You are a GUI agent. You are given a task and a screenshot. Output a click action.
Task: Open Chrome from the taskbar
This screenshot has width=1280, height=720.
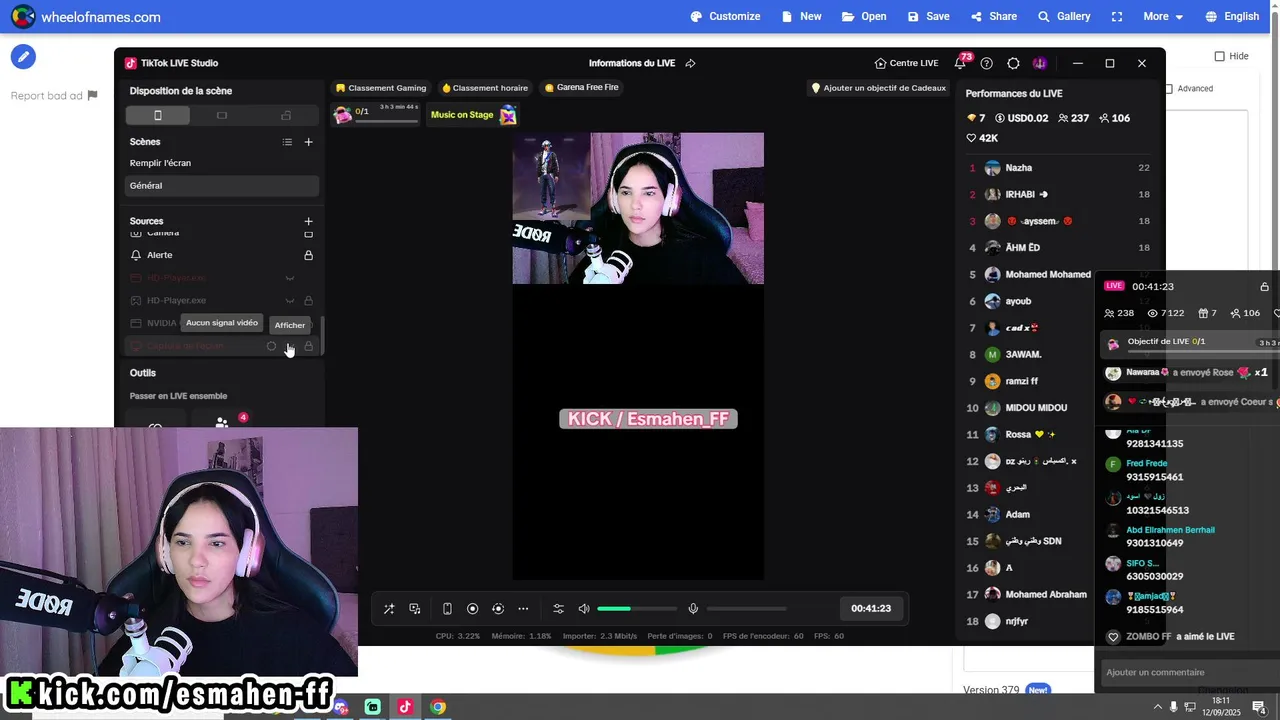(438, 707)
